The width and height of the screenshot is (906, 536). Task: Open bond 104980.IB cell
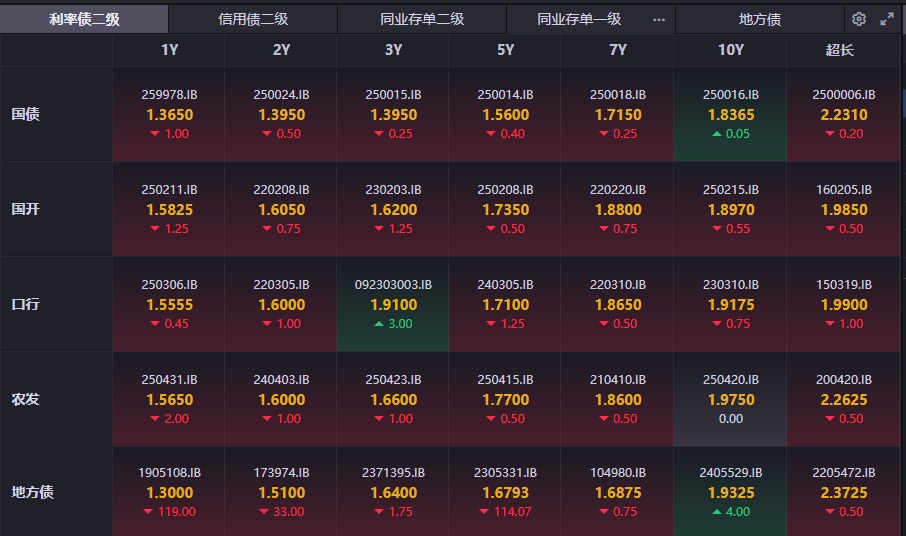(x=618, y=492)
